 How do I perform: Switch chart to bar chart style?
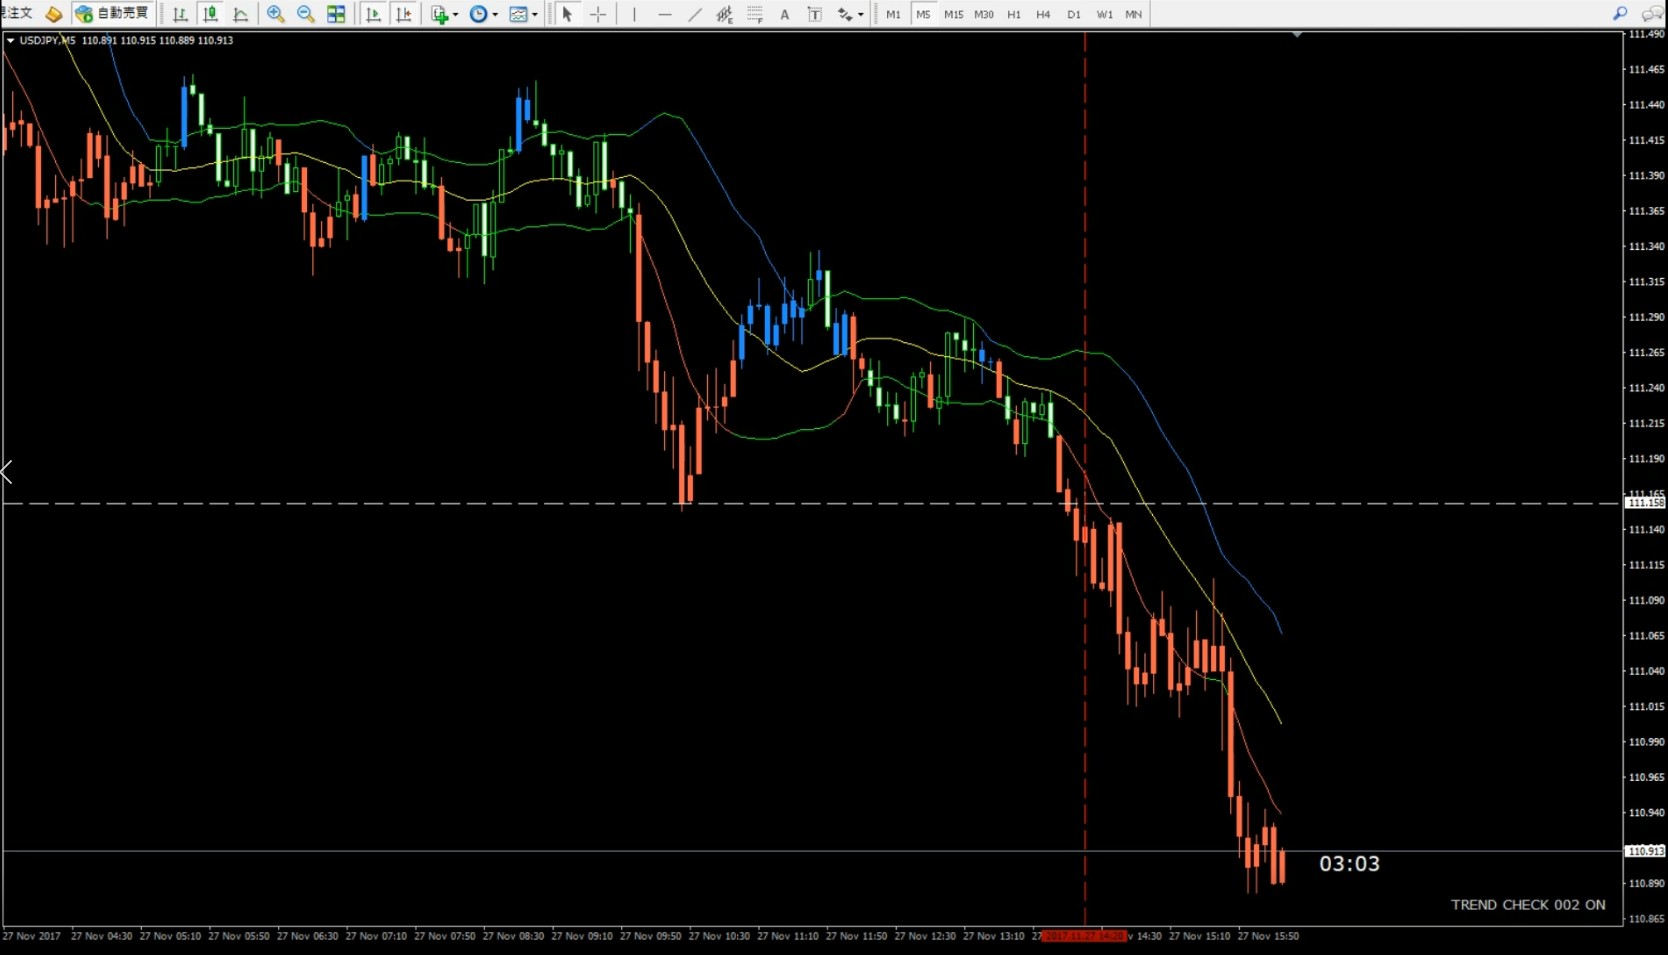click(x=180, y=14)
